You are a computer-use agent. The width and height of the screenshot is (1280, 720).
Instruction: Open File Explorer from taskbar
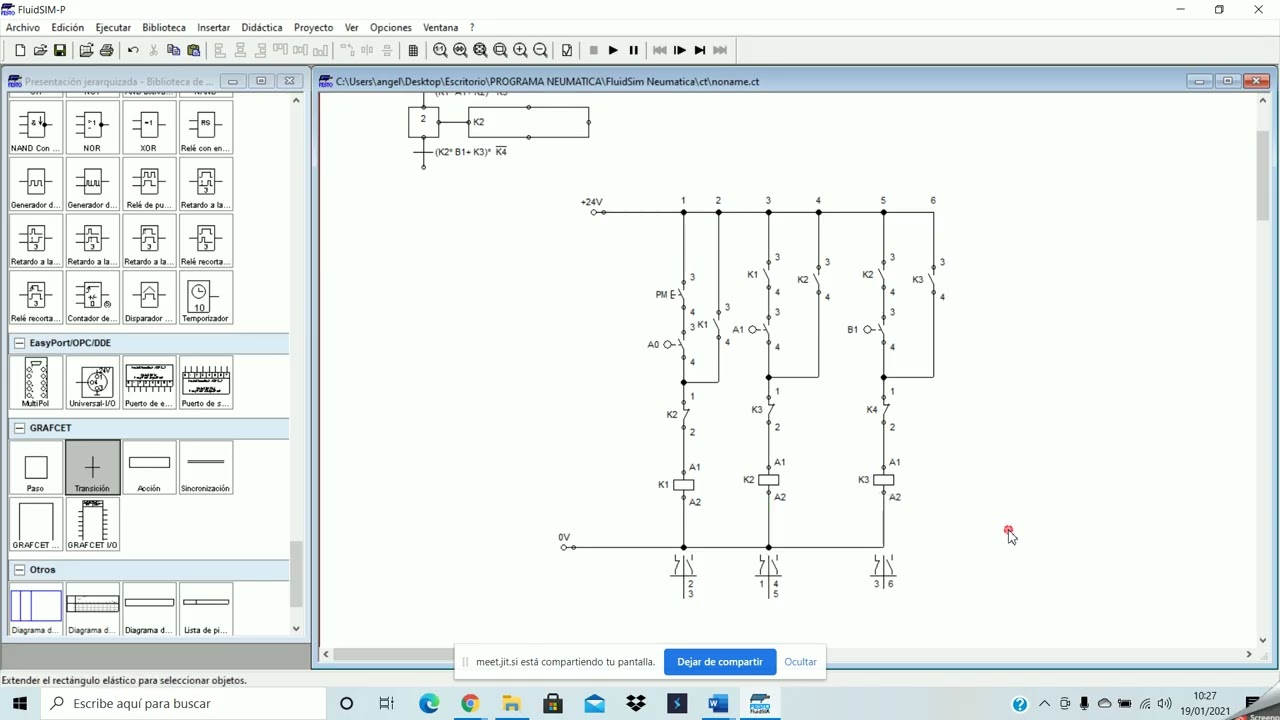(511, 704)
